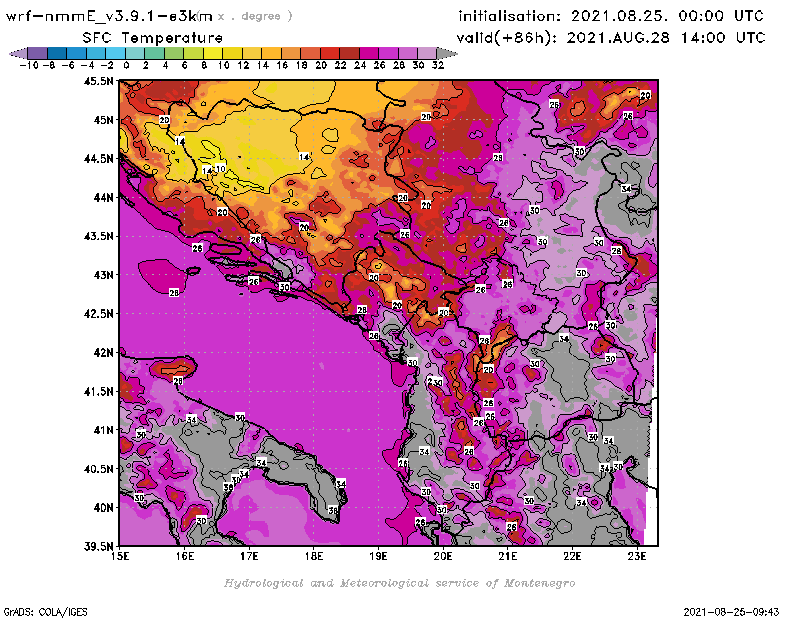Click the '44.5N' latitude axis label
800x618 pixels.
98,159
